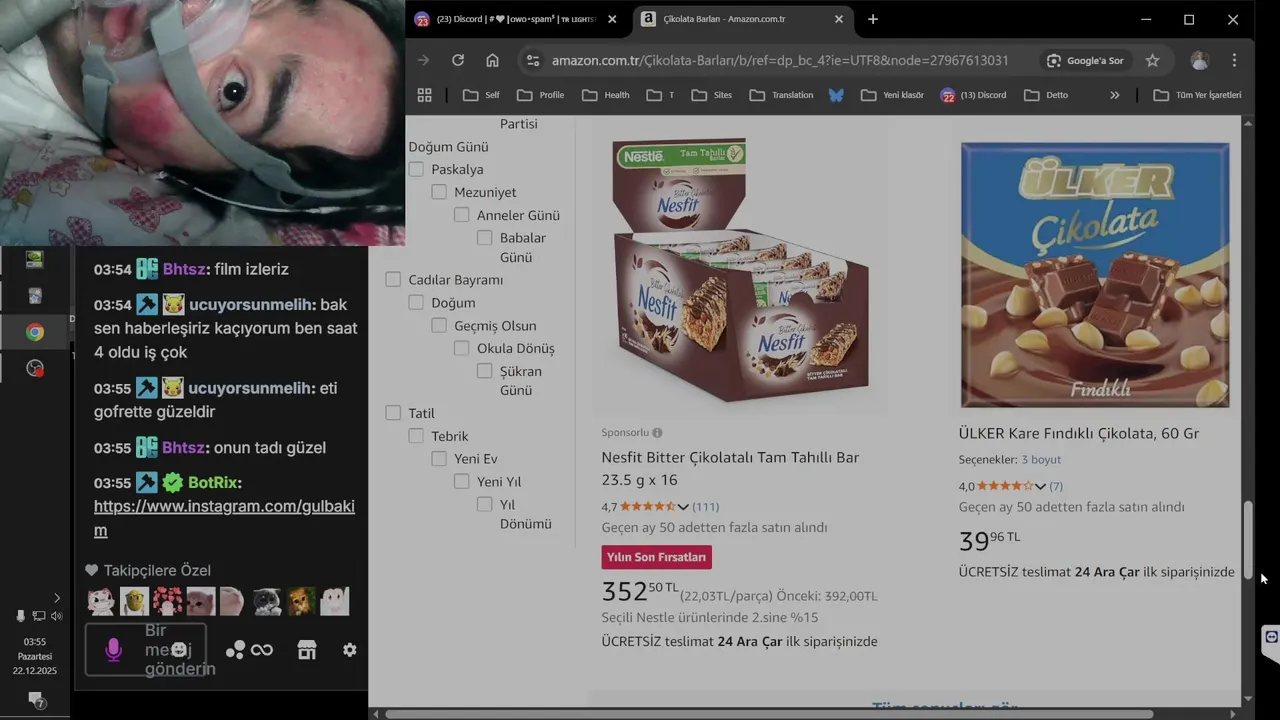Tick the Yıl Dönümü checkbox

(x=485, y=504)
